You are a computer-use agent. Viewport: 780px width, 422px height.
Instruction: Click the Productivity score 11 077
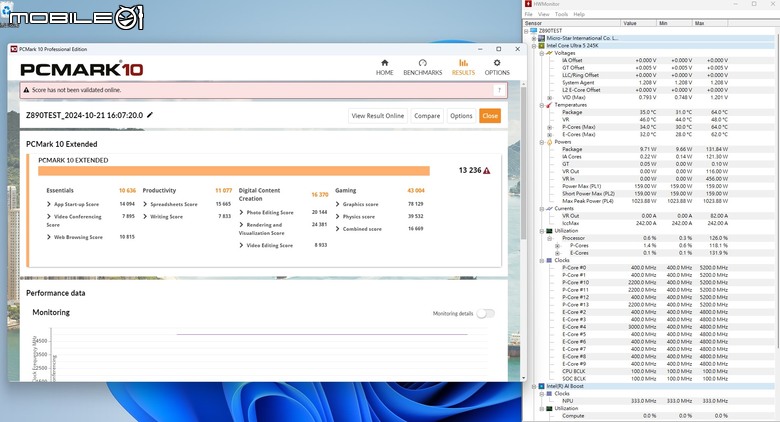(223, 191)
